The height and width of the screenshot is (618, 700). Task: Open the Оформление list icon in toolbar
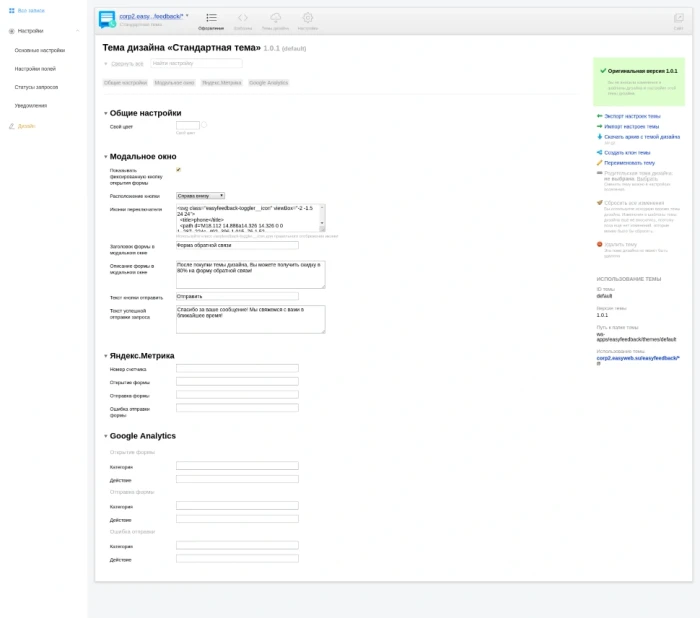[x=211, y=18]
